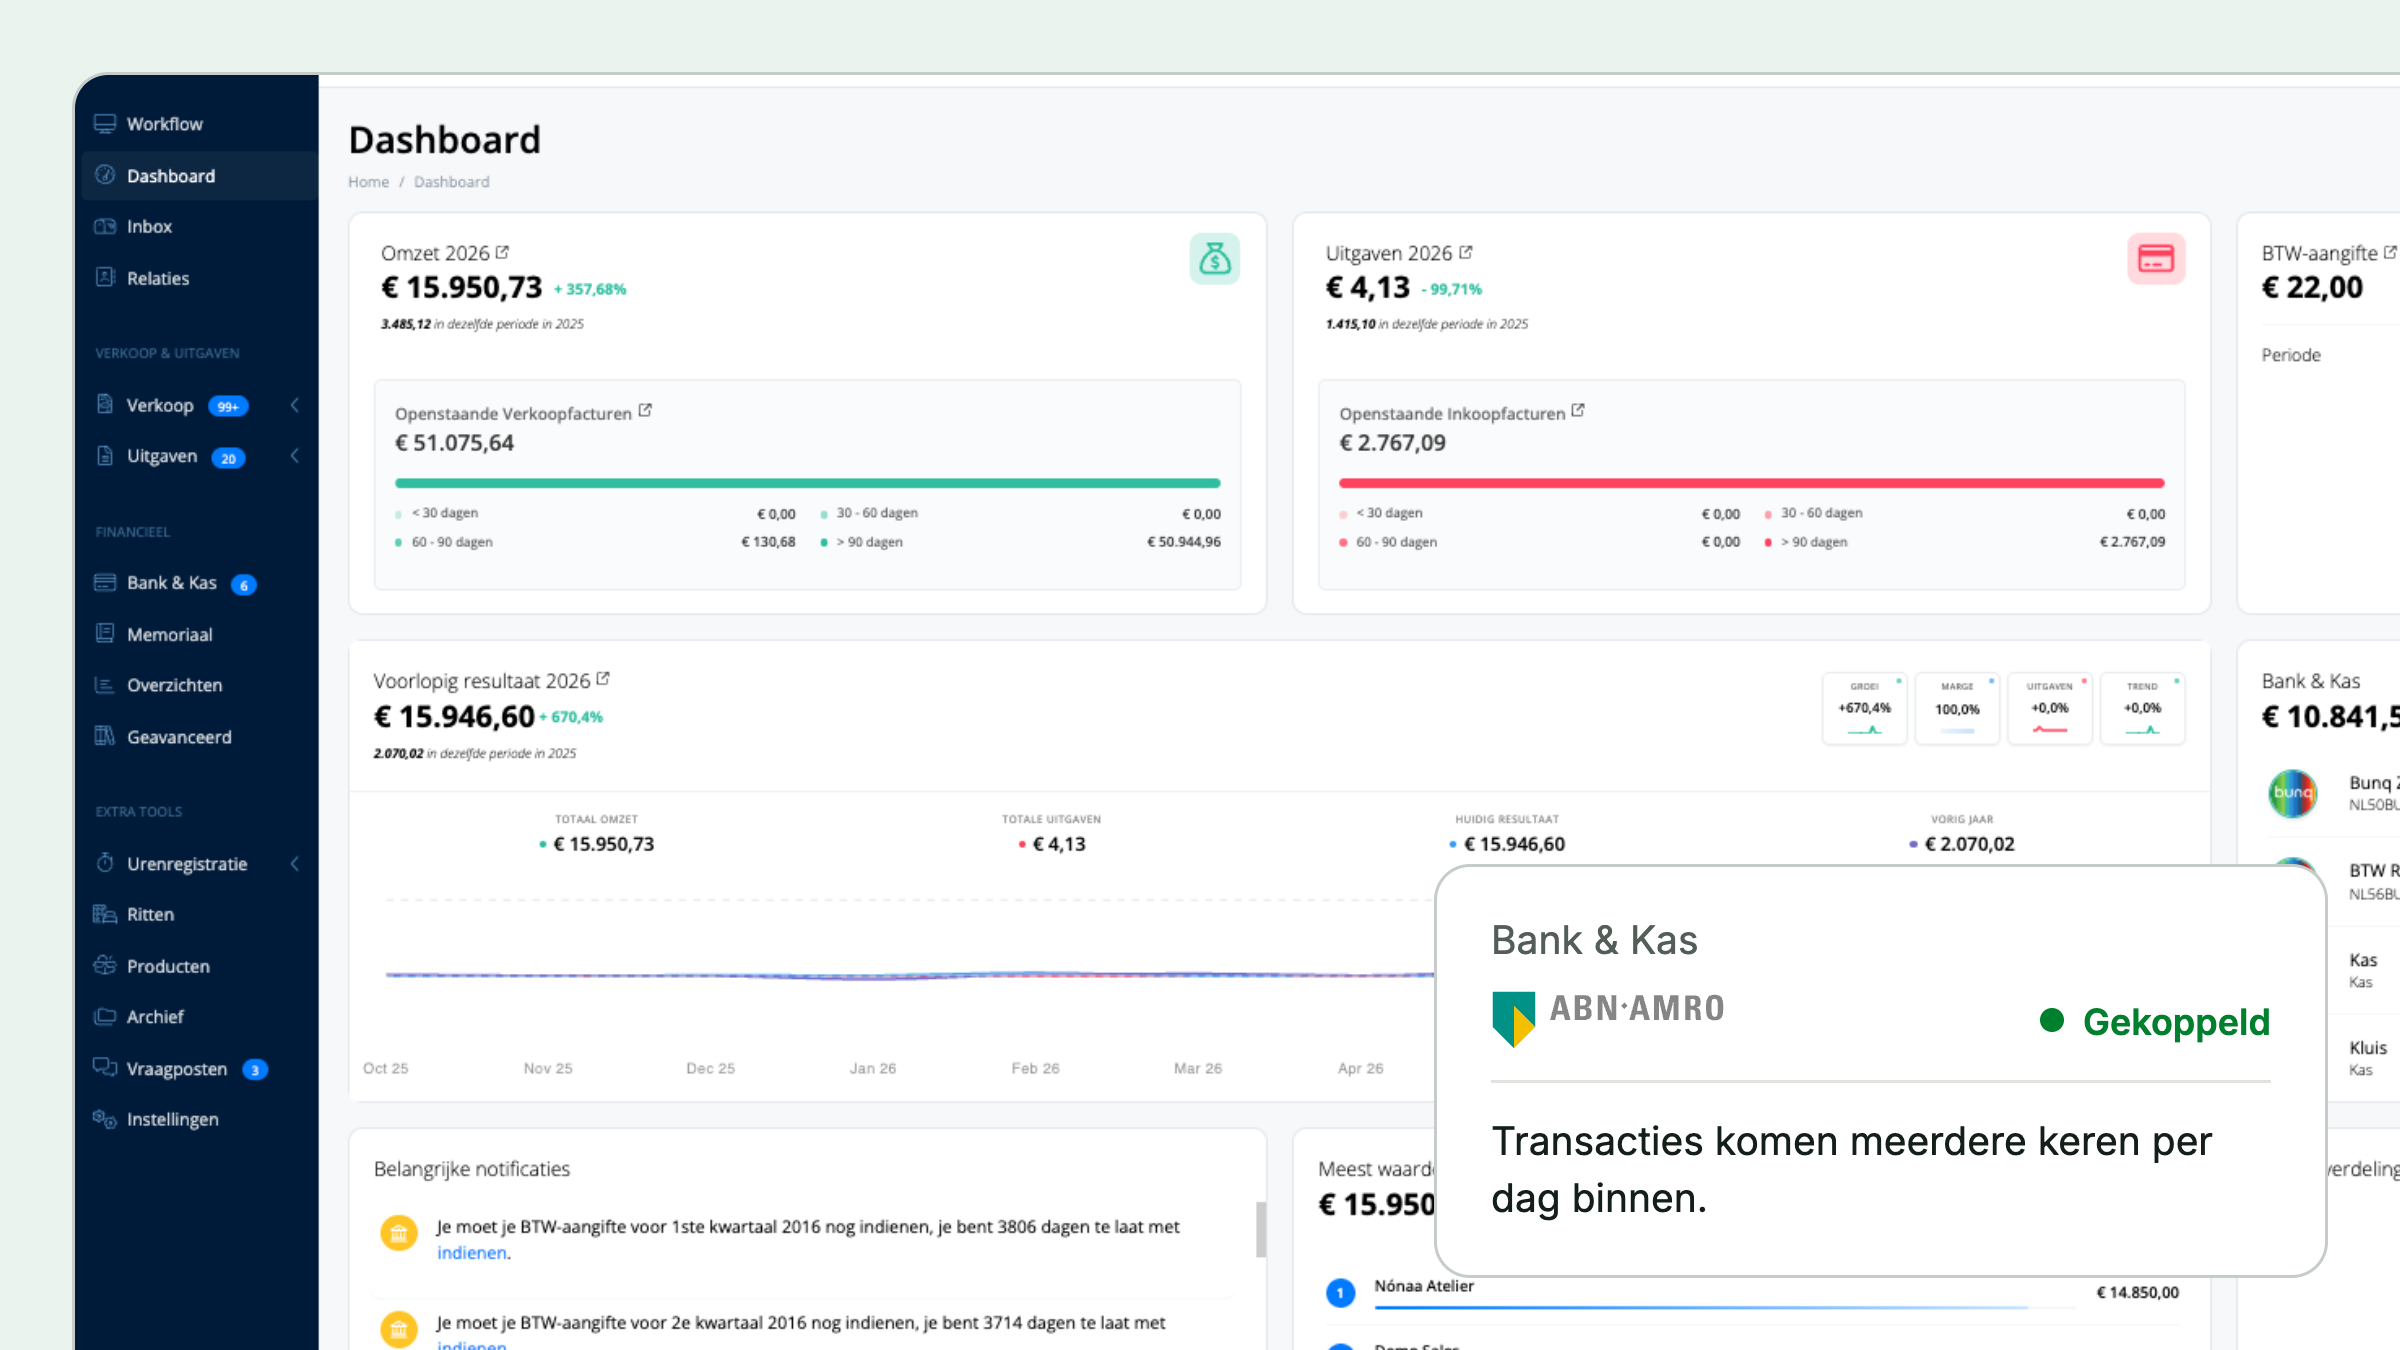Click the Instellingen gear icon
The image size is (2400, 1350).
(x=105, y=1118)
